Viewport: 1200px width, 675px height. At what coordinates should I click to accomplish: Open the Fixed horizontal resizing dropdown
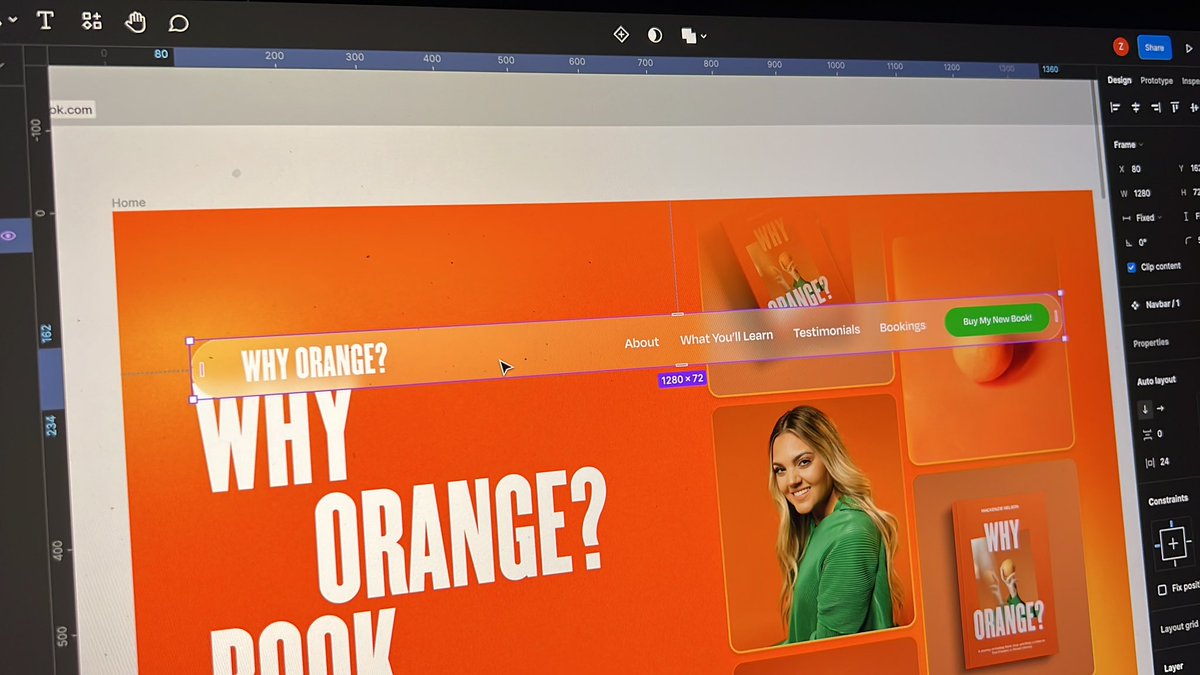click(1143, 217)
